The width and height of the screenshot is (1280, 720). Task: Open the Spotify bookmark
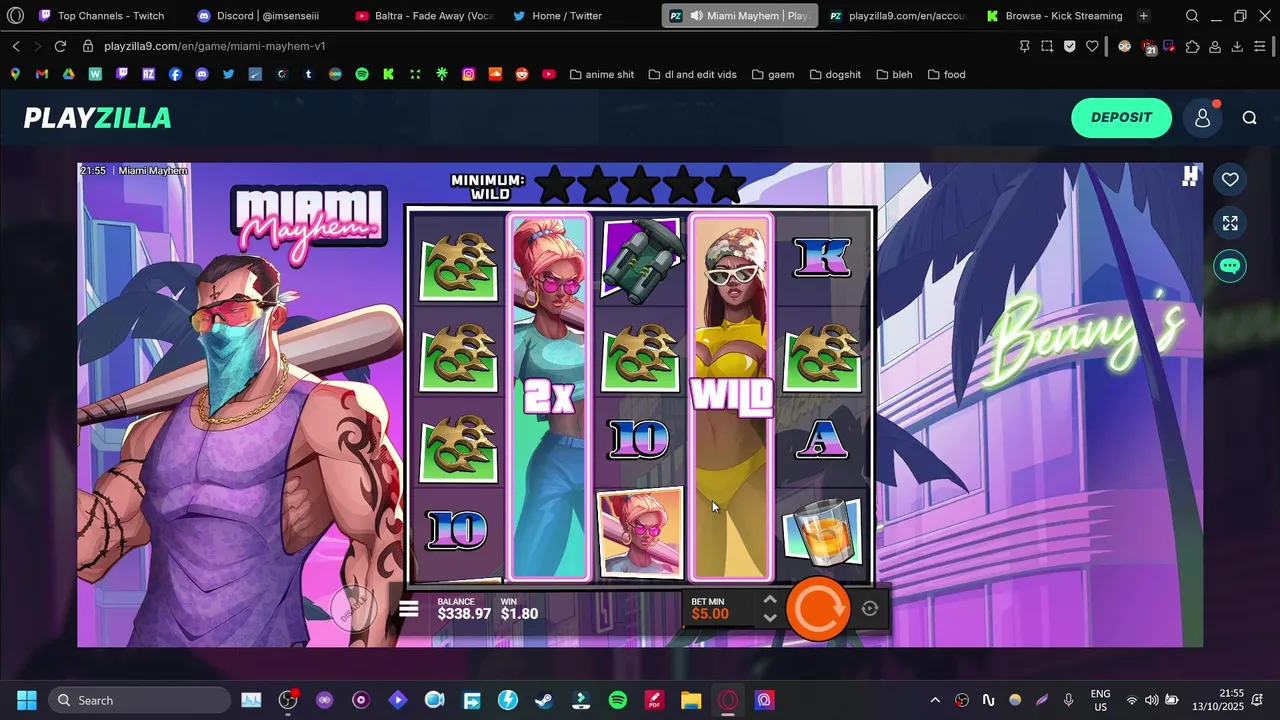pos(362,74)
